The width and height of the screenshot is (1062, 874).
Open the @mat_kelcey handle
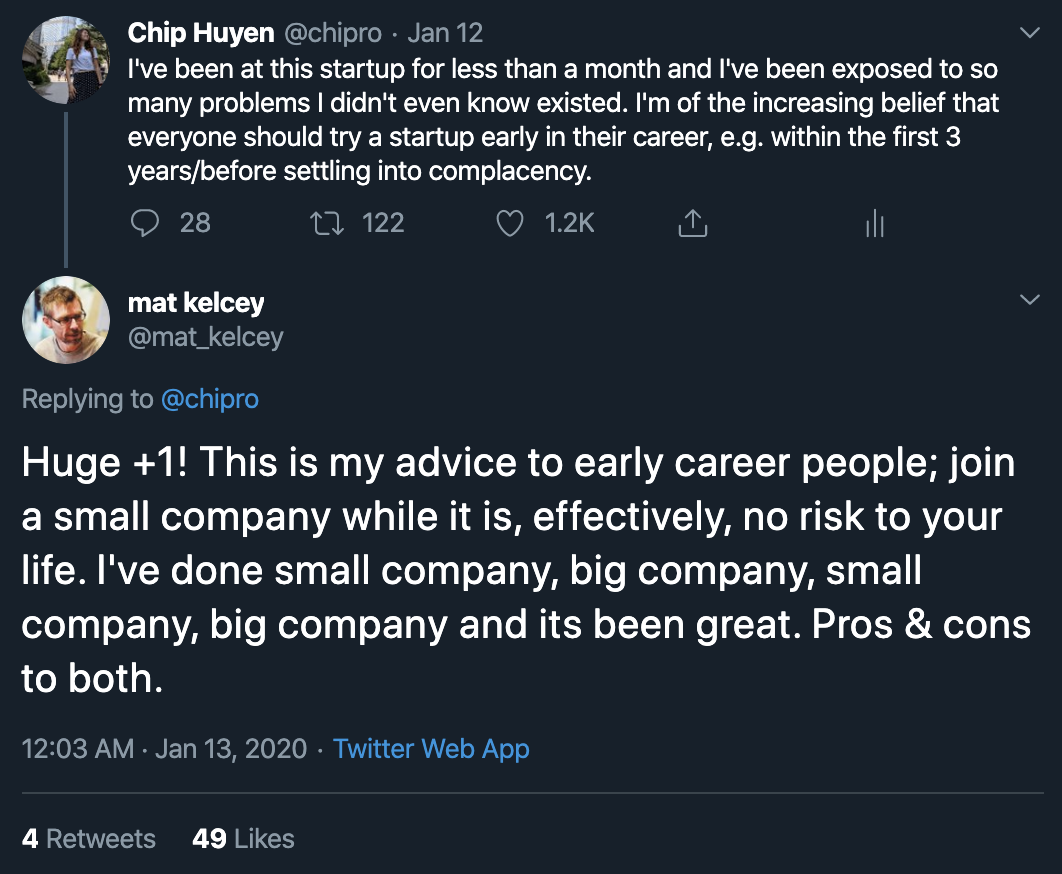click(205, 337)
